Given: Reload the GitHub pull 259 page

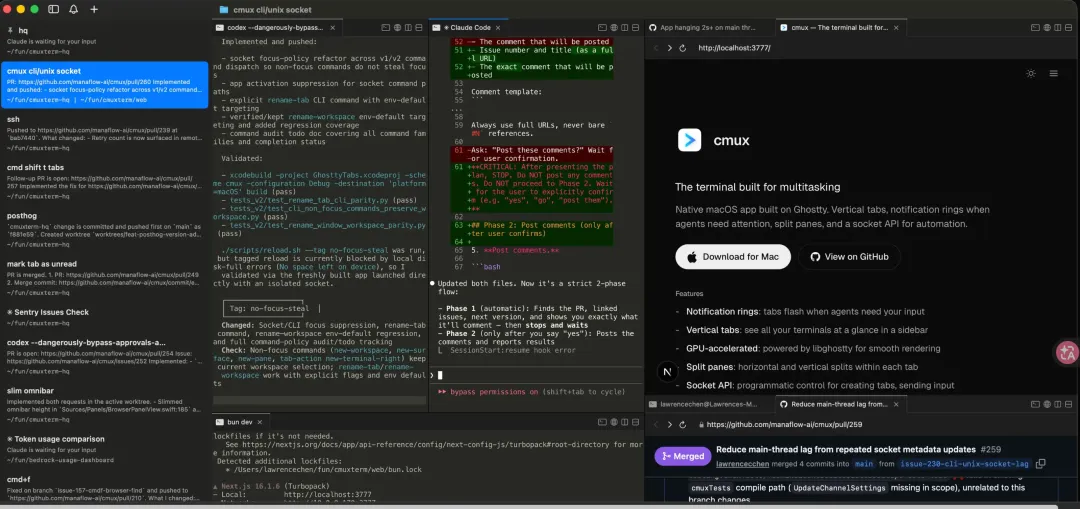Looking at the screenshot, I should [x=683, y=425].
